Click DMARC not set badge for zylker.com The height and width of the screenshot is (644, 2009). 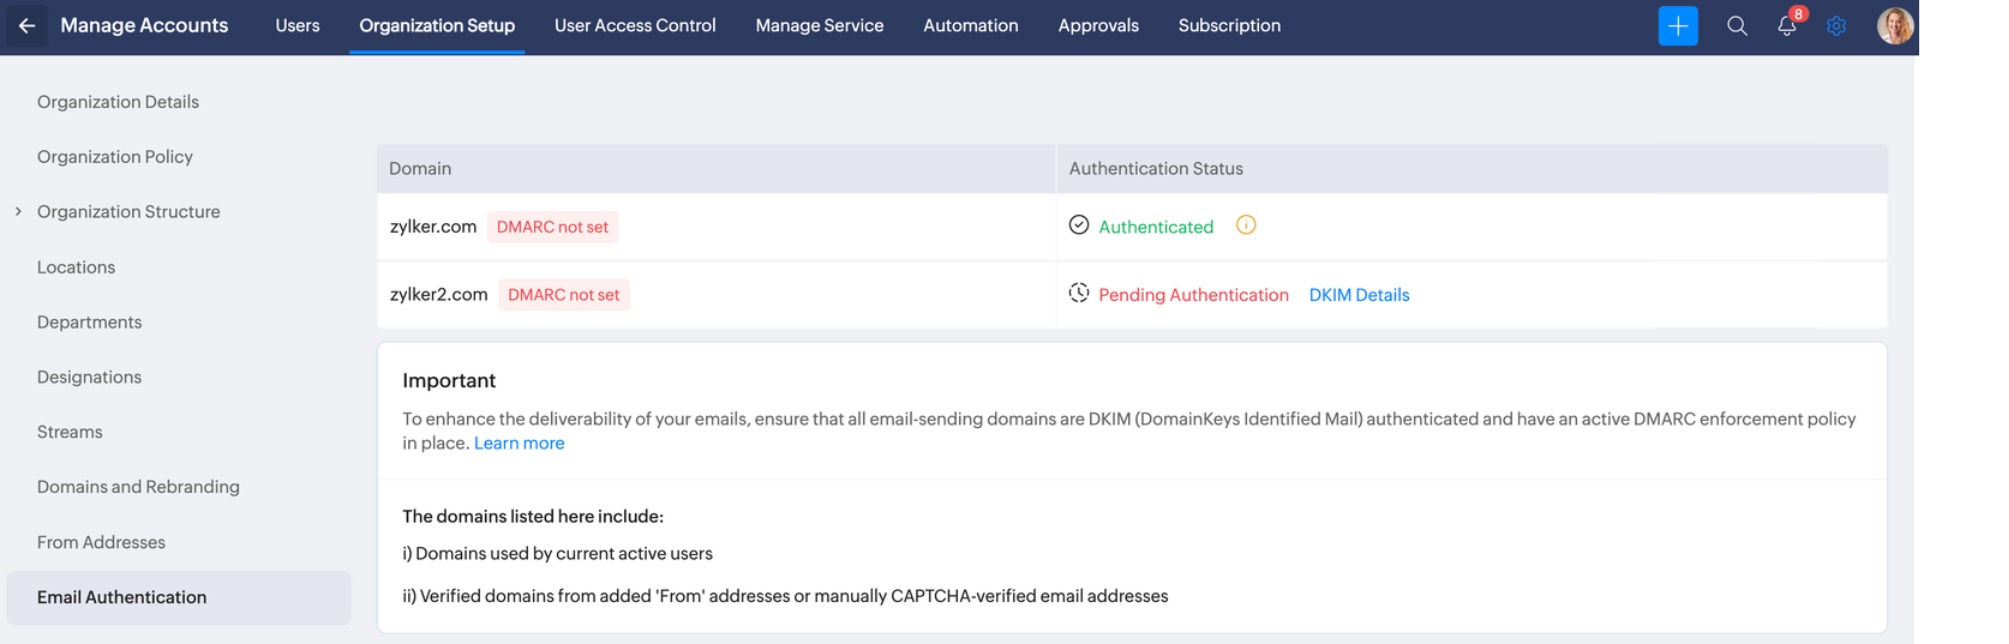(x=552, y=227)
